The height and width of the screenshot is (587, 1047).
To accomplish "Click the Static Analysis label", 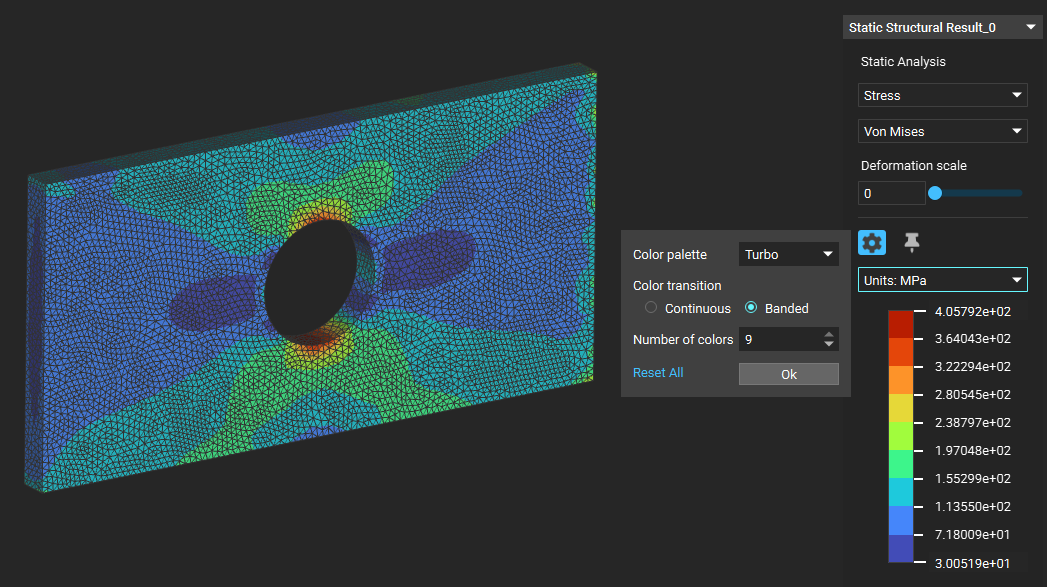I will pyautogui.click(x=903, y=61).
